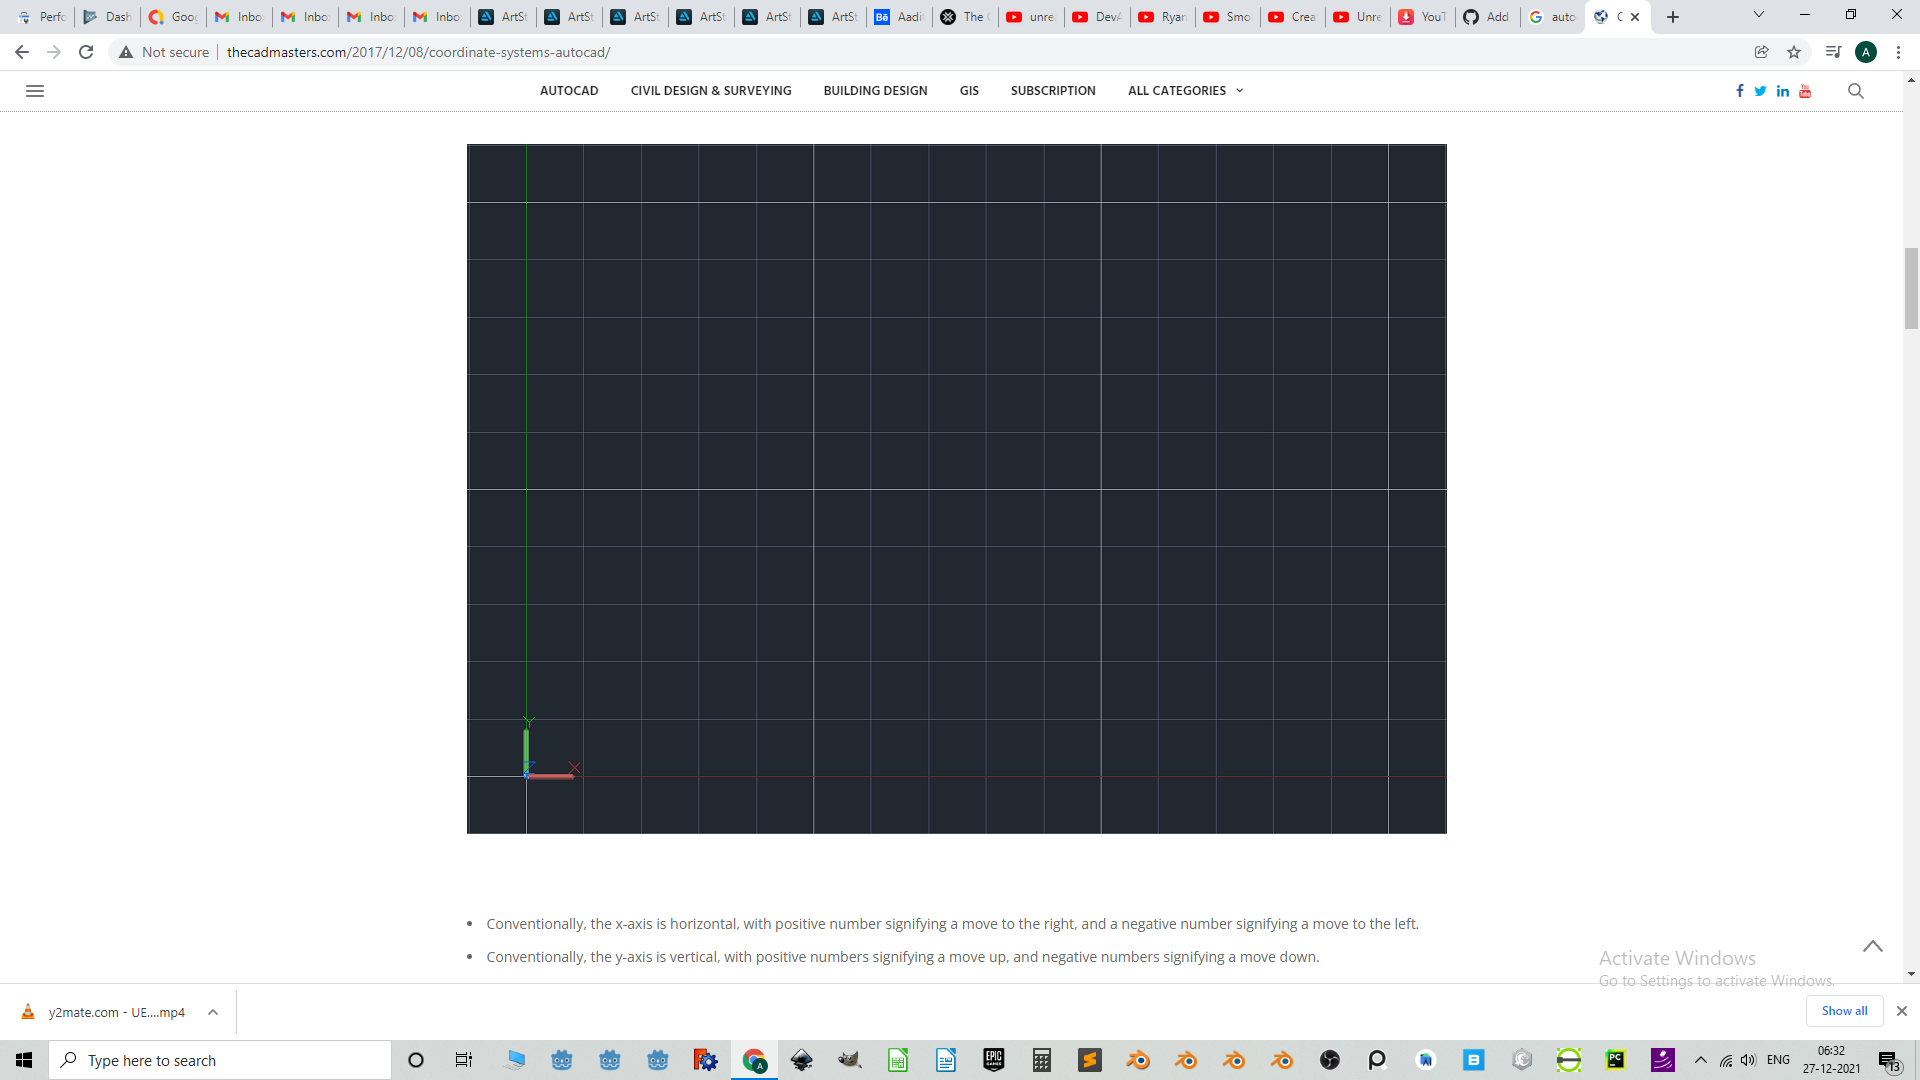Click the back-to-top arrow
This screenshot has width=1920, height=1080.
tap(1872, 946)
